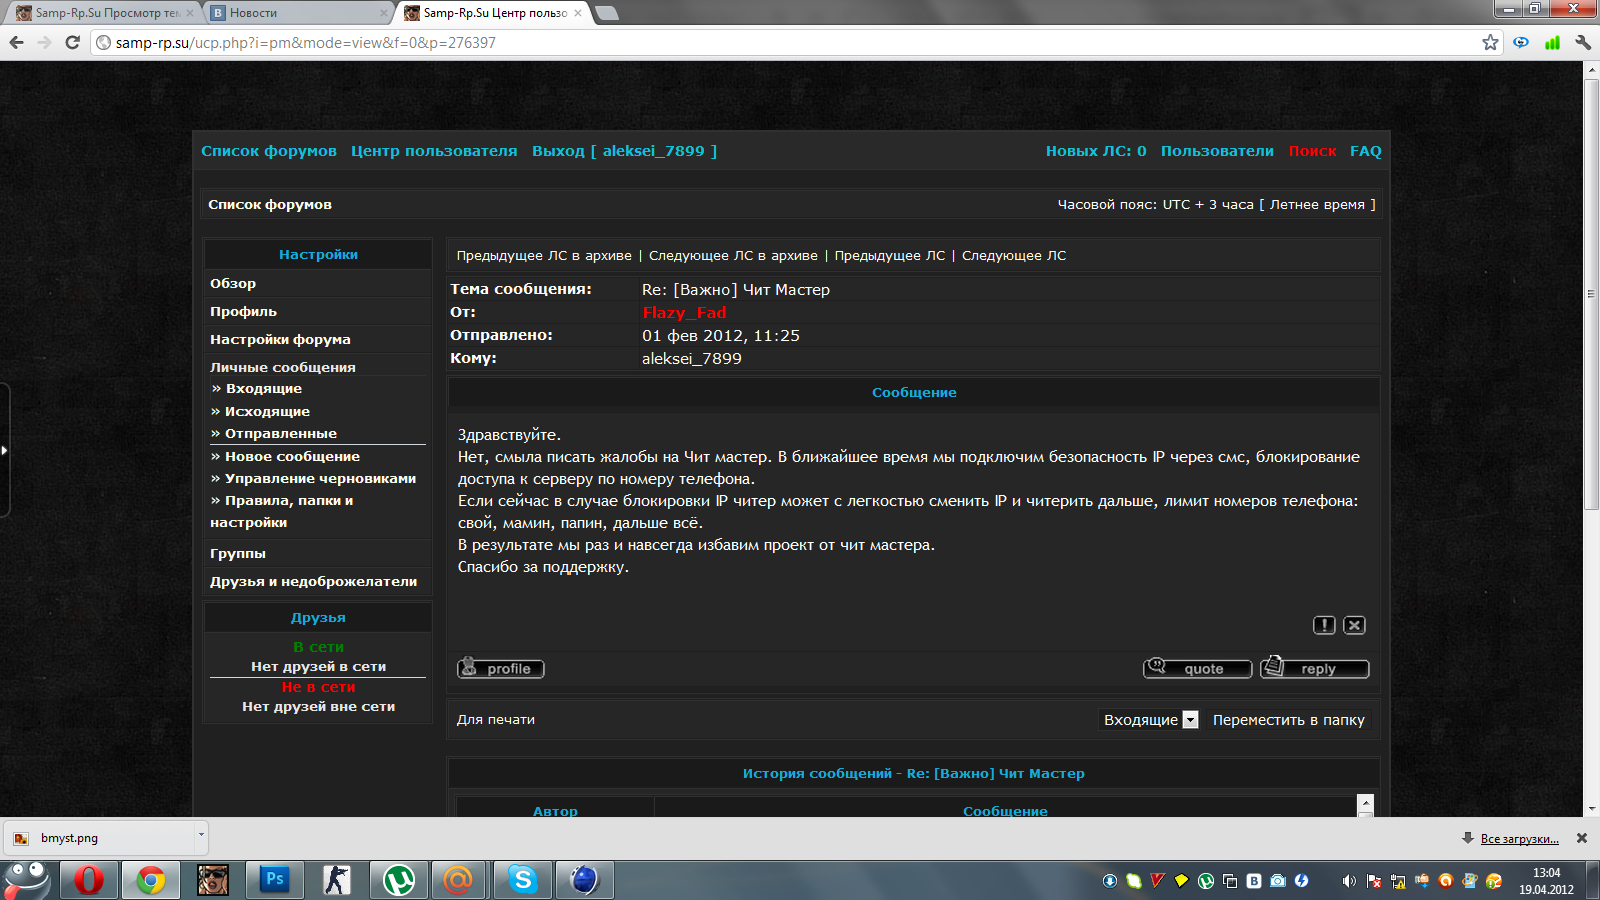Reload the page in browser
The width and height of the screenshot is (1600, 900).
coord(72,42)
